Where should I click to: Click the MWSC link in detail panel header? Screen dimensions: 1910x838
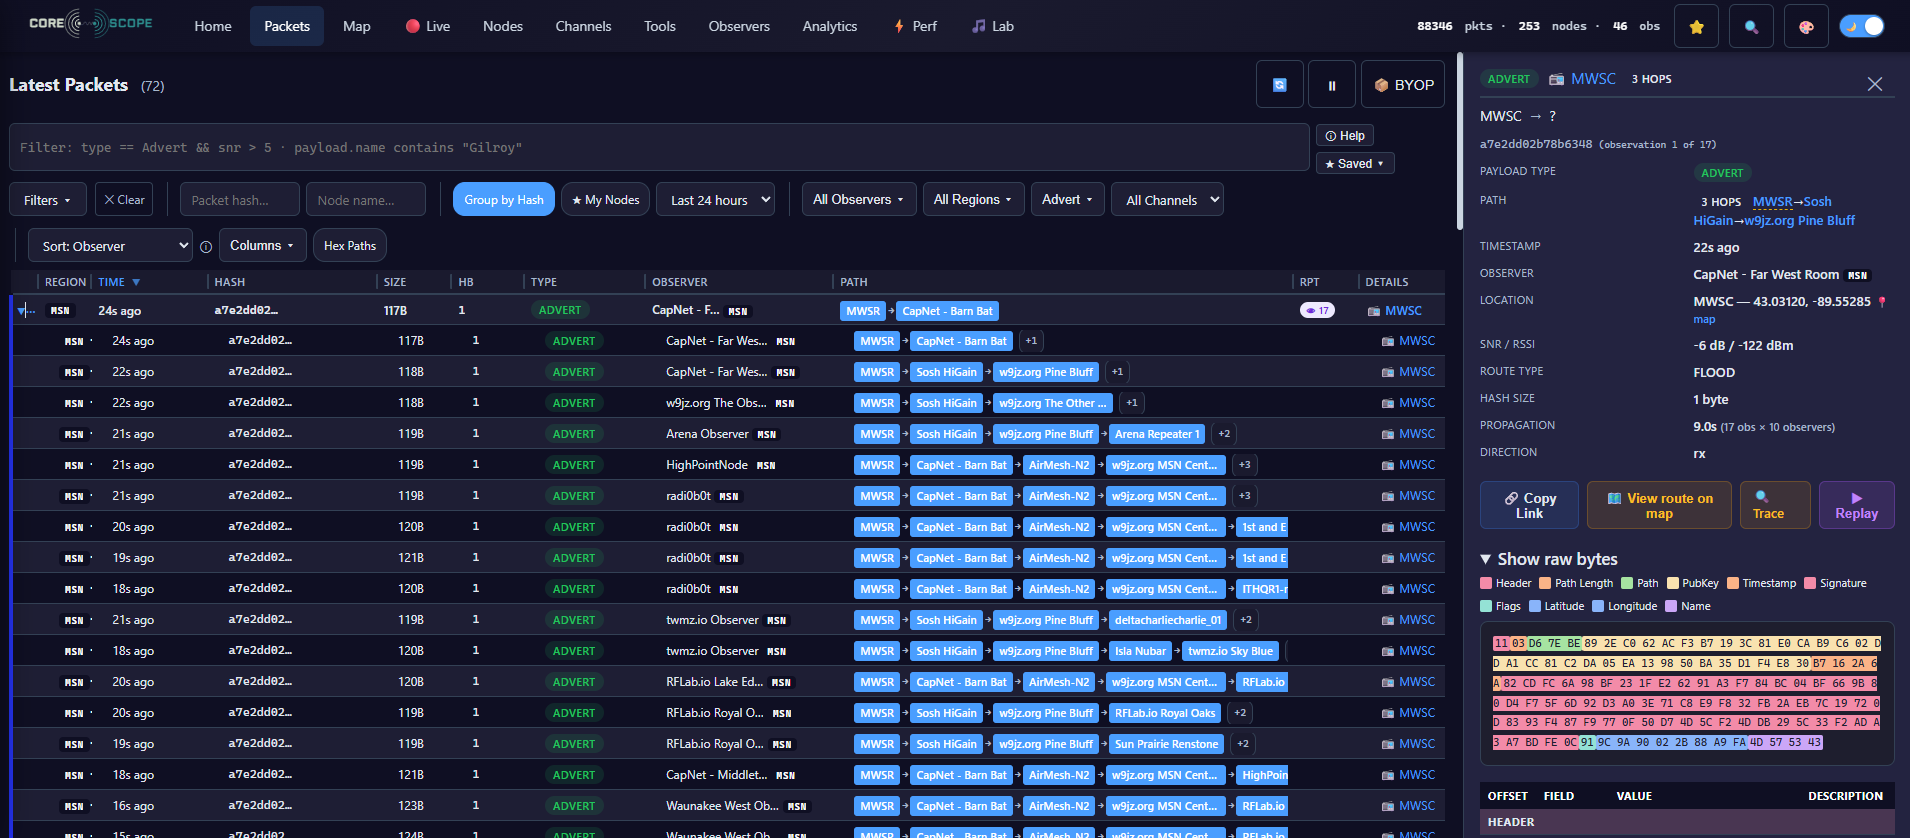point(1593,79)
